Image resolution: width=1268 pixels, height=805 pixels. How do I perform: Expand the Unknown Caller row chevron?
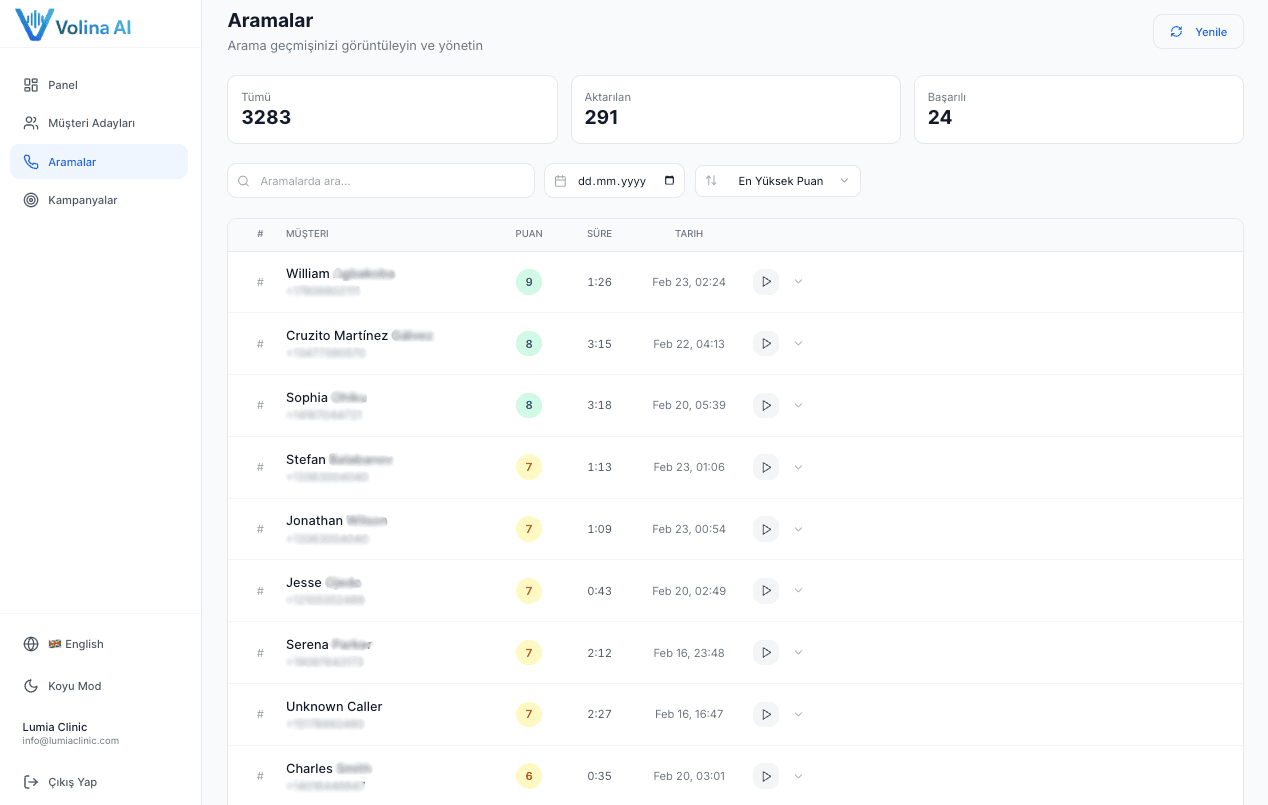point(797,714)
